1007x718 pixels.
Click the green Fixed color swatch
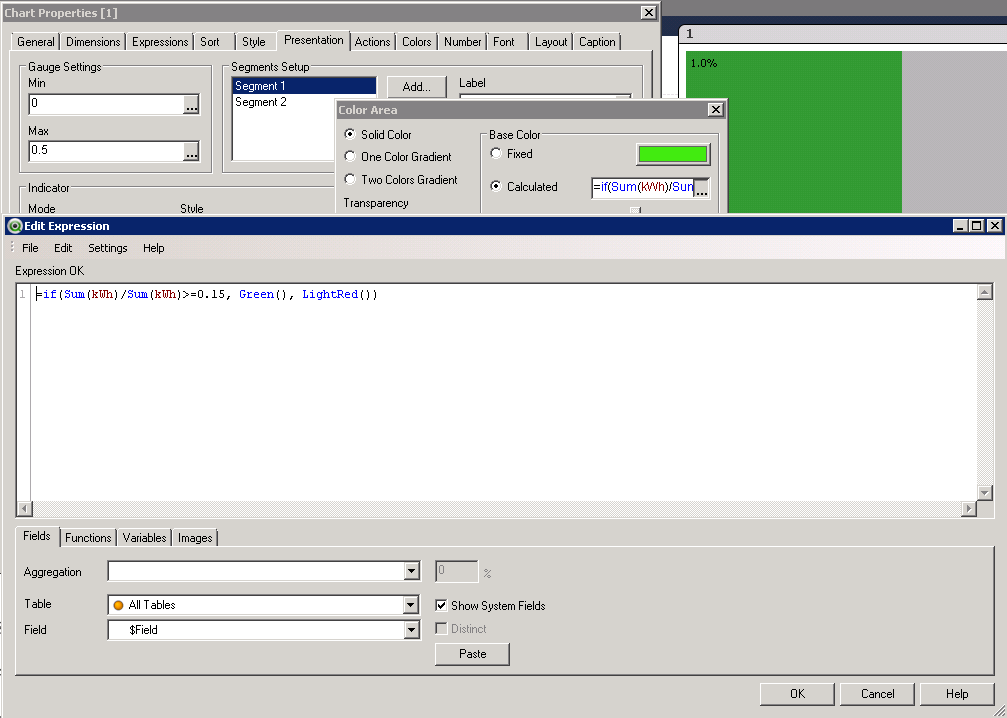click(673, 154)
